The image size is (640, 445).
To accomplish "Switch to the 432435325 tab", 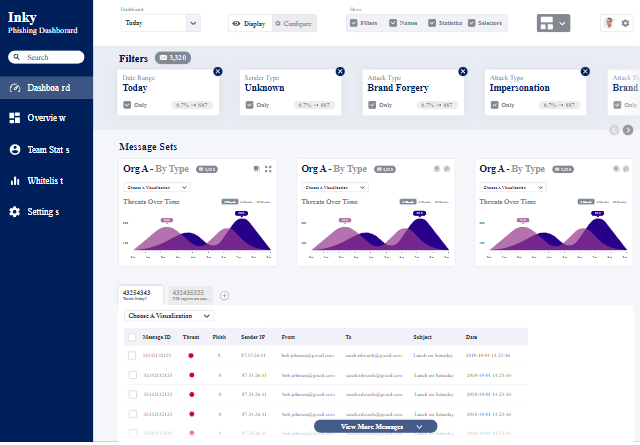I will [191, 295].
